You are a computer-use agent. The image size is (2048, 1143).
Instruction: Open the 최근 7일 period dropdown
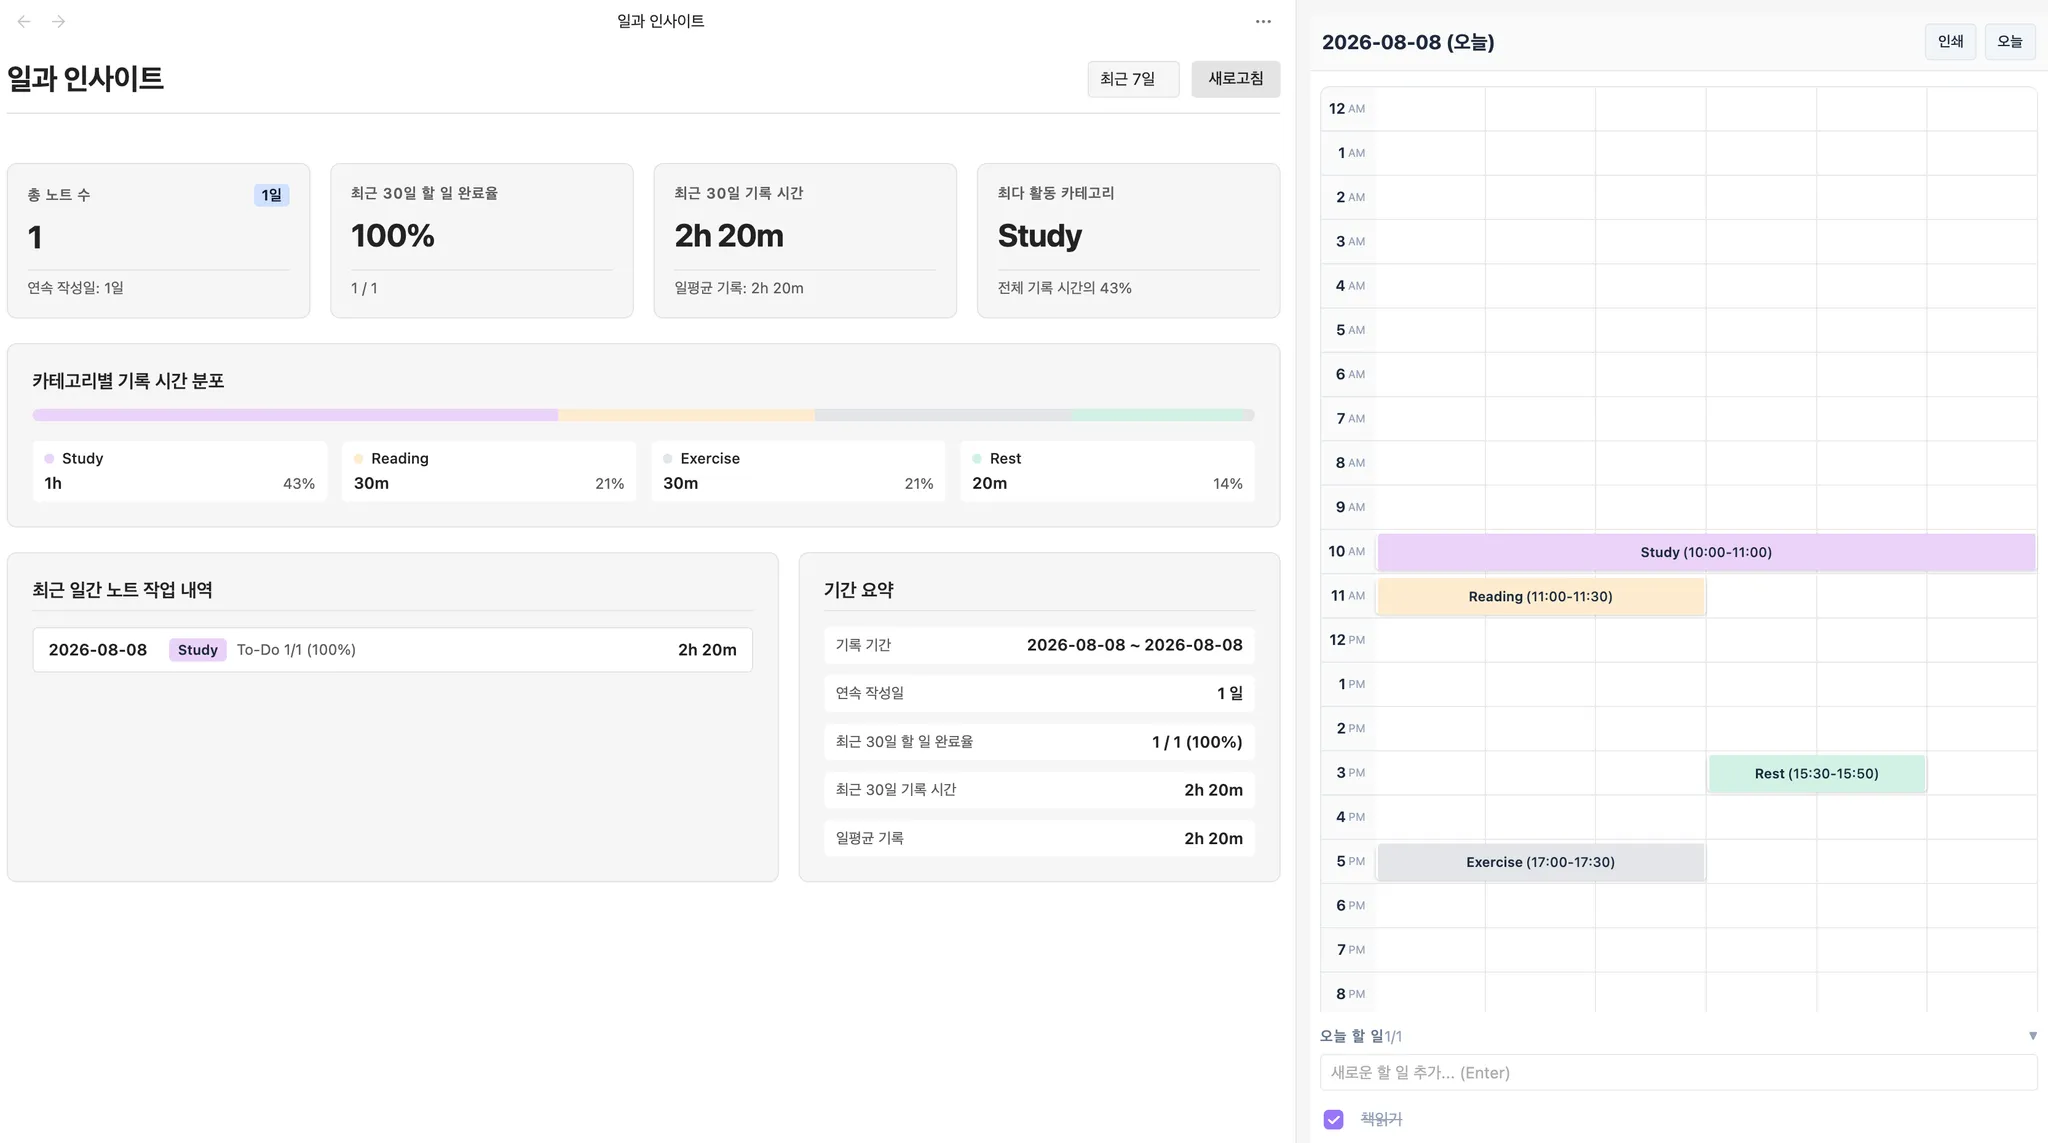point(1133,79)
